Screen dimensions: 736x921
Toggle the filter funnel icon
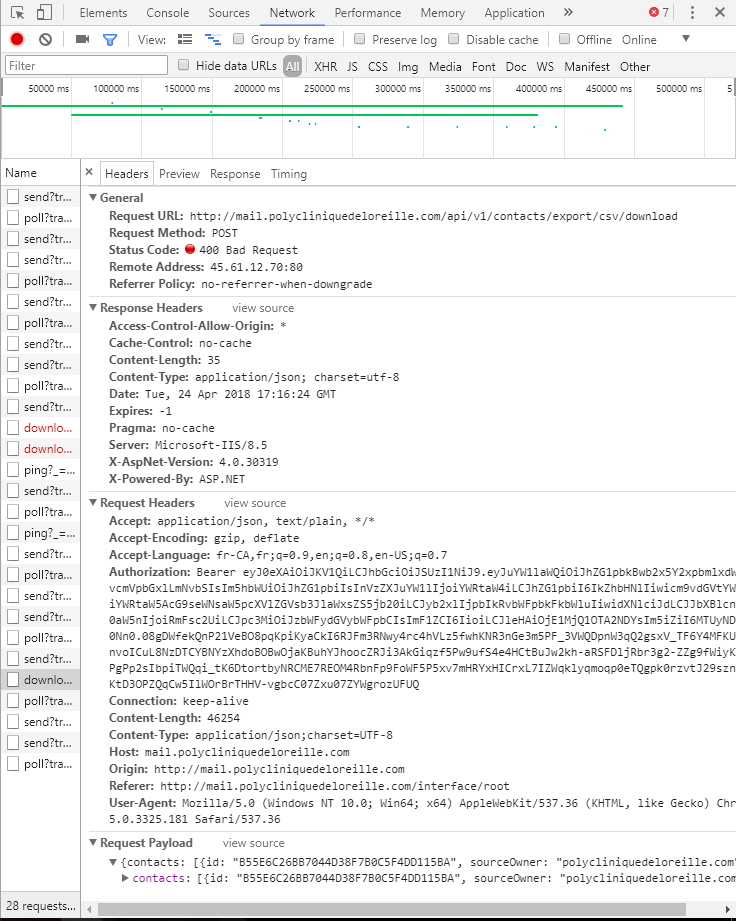[110, 40]
